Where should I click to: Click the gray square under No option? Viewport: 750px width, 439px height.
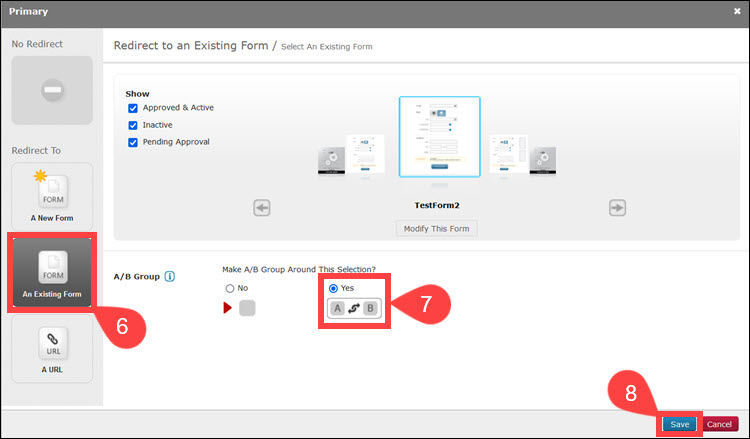click(x=247, y=308)
